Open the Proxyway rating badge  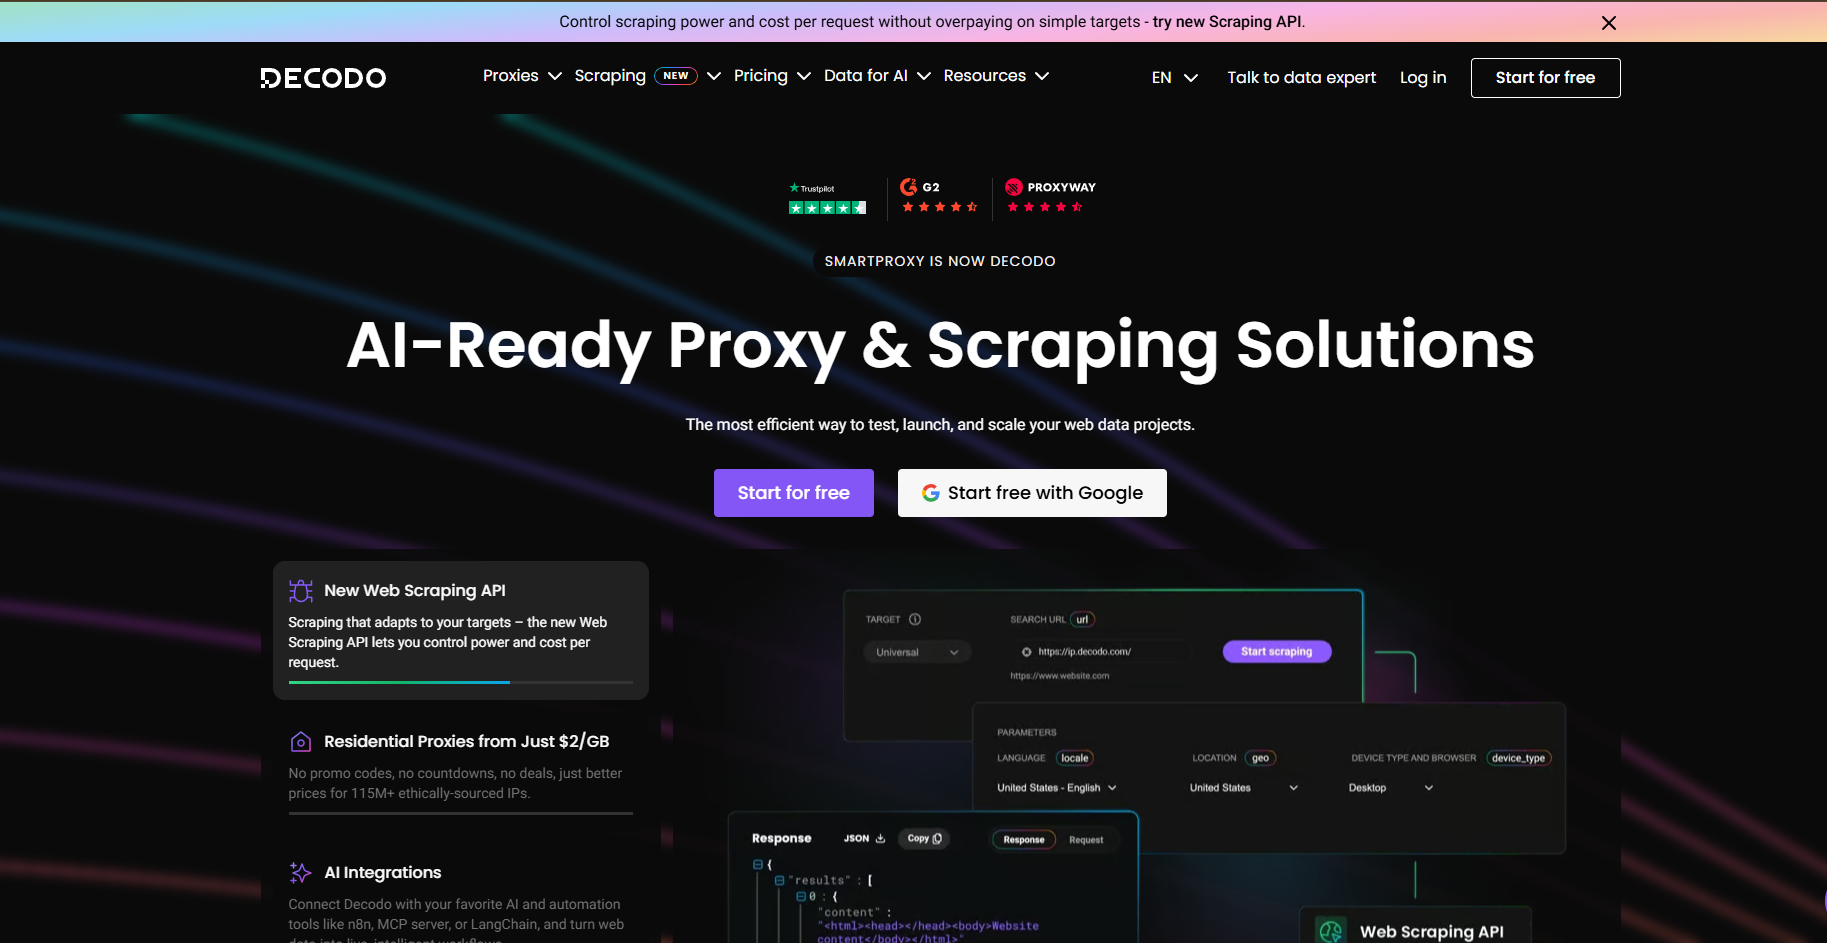pyautogui.click(x=1050, y=196)
